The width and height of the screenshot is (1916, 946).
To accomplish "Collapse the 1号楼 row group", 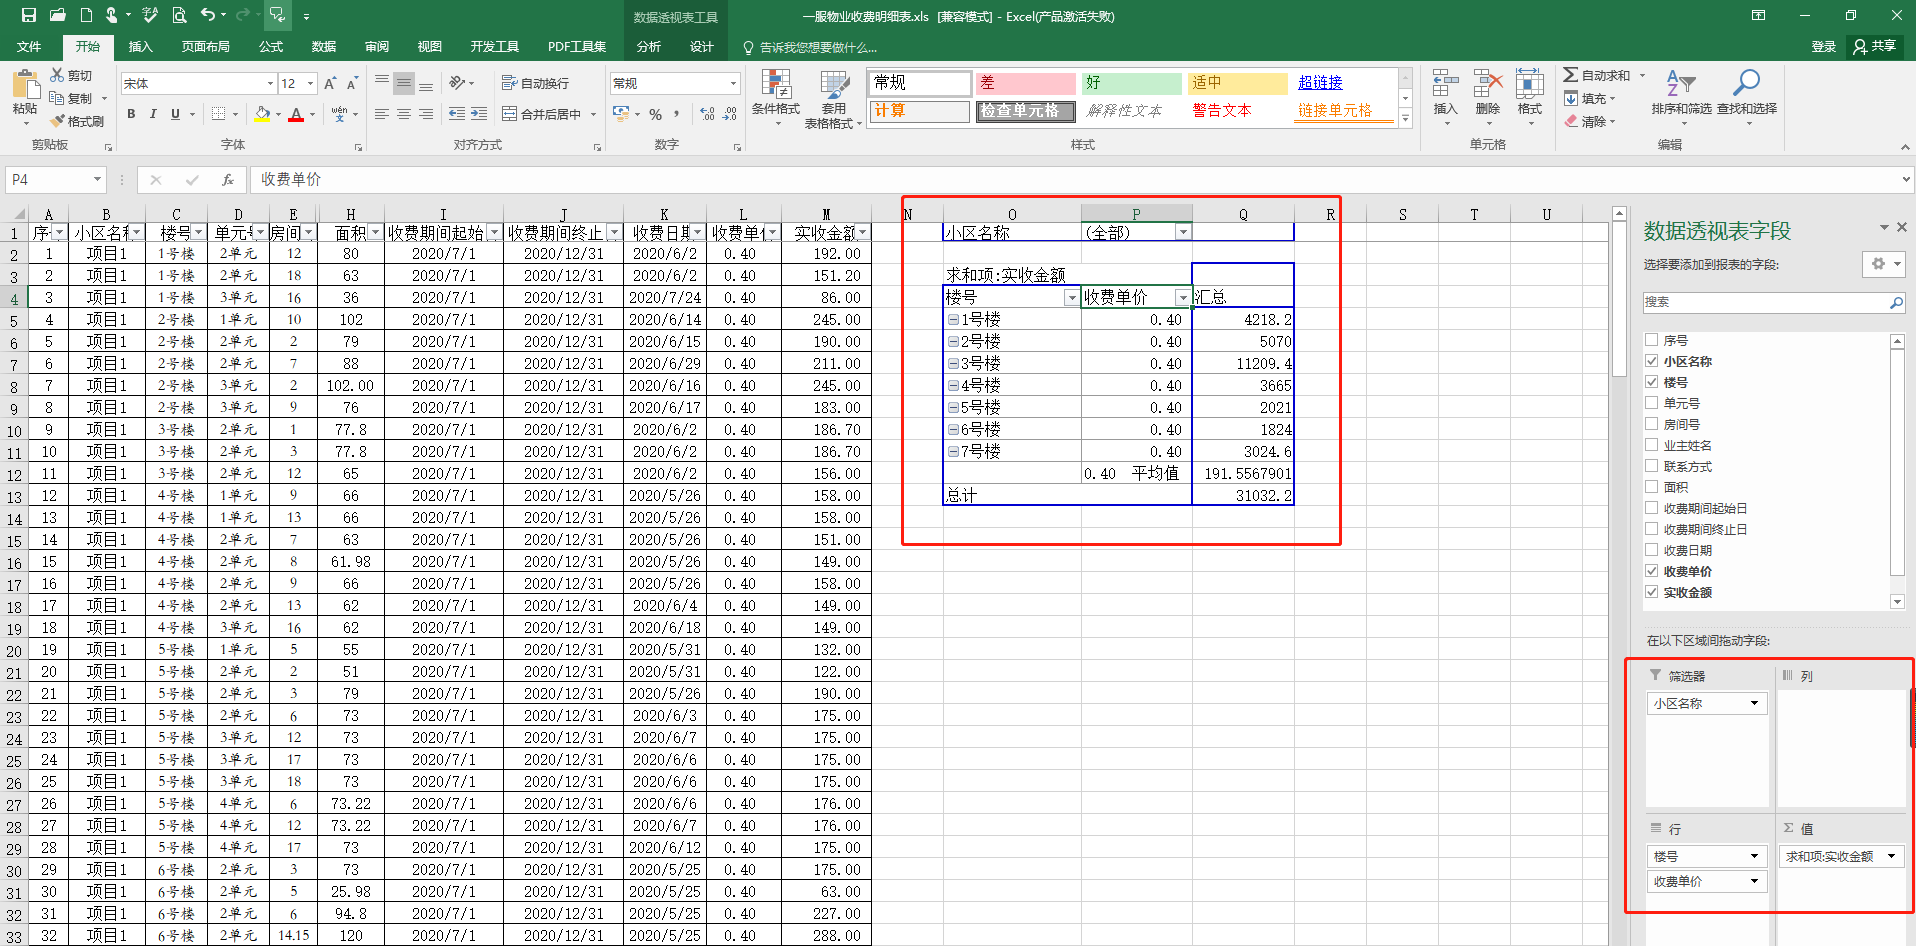I will [953, 320].
